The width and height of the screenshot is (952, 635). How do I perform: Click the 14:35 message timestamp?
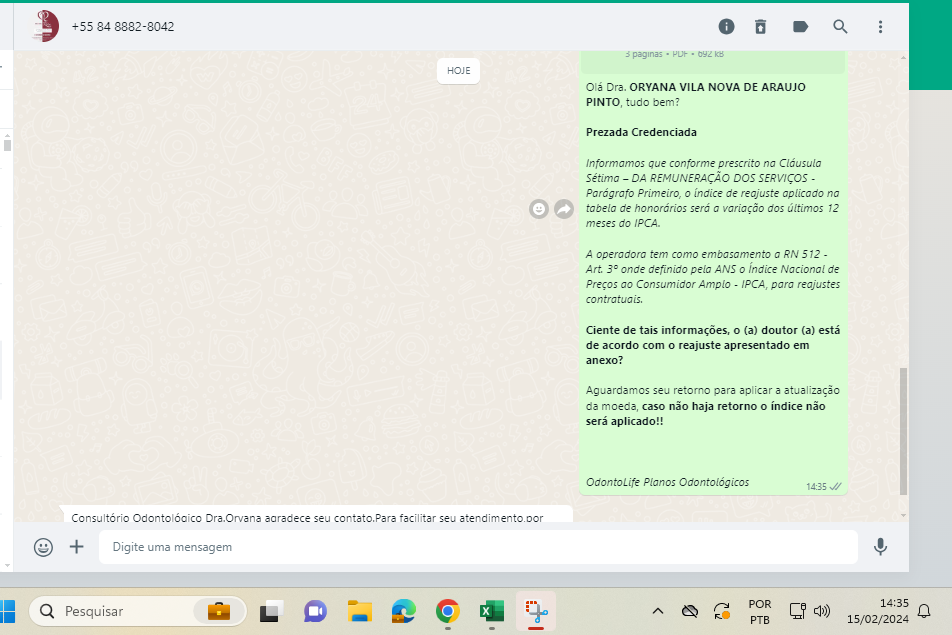[816, 487]
